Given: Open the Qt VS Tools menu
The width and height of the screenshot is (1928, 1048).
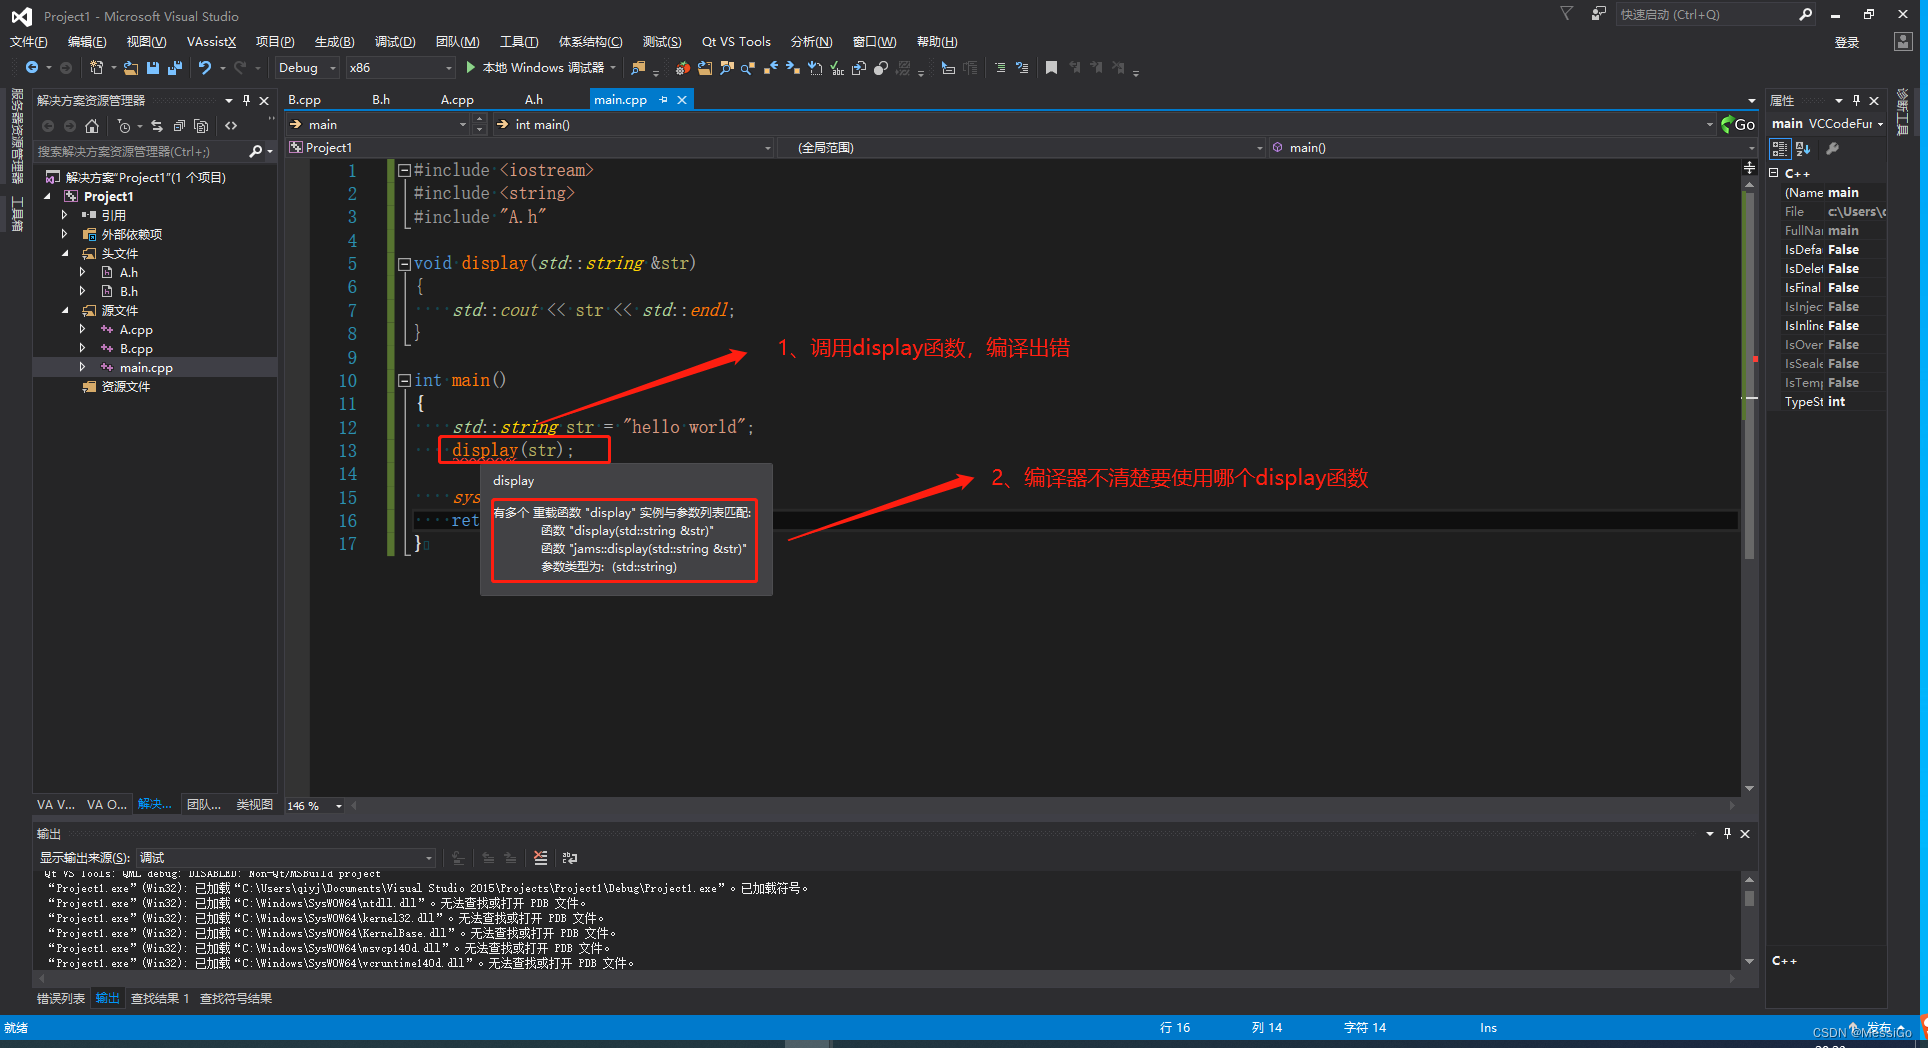Looking at the screenshot, I should pyautogui.click(x=736, y=42).
